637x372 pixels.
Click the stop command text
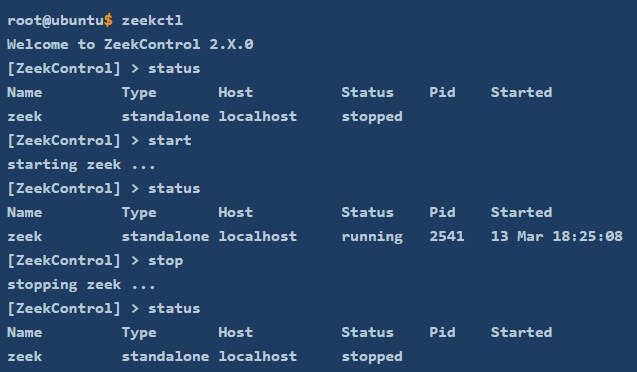click(x=165, y=261)
